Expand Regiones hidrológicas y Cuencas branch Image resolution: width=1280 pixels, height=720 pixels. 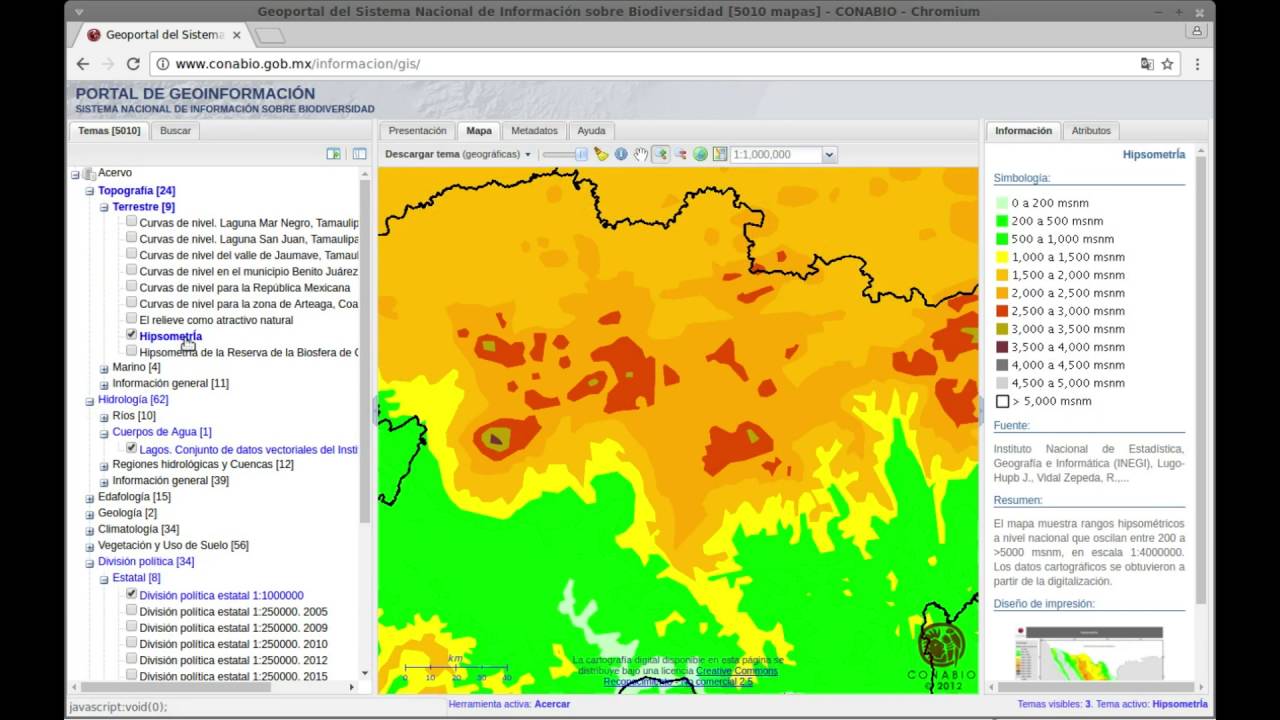104,465
